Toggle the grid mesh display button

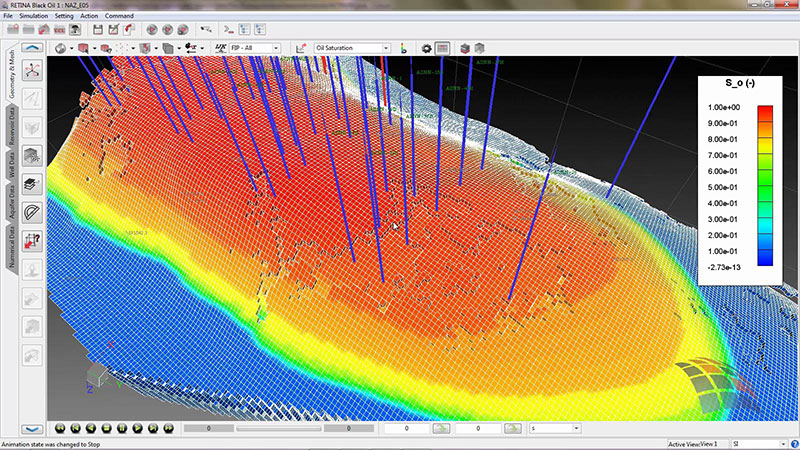tap(442, 48)
